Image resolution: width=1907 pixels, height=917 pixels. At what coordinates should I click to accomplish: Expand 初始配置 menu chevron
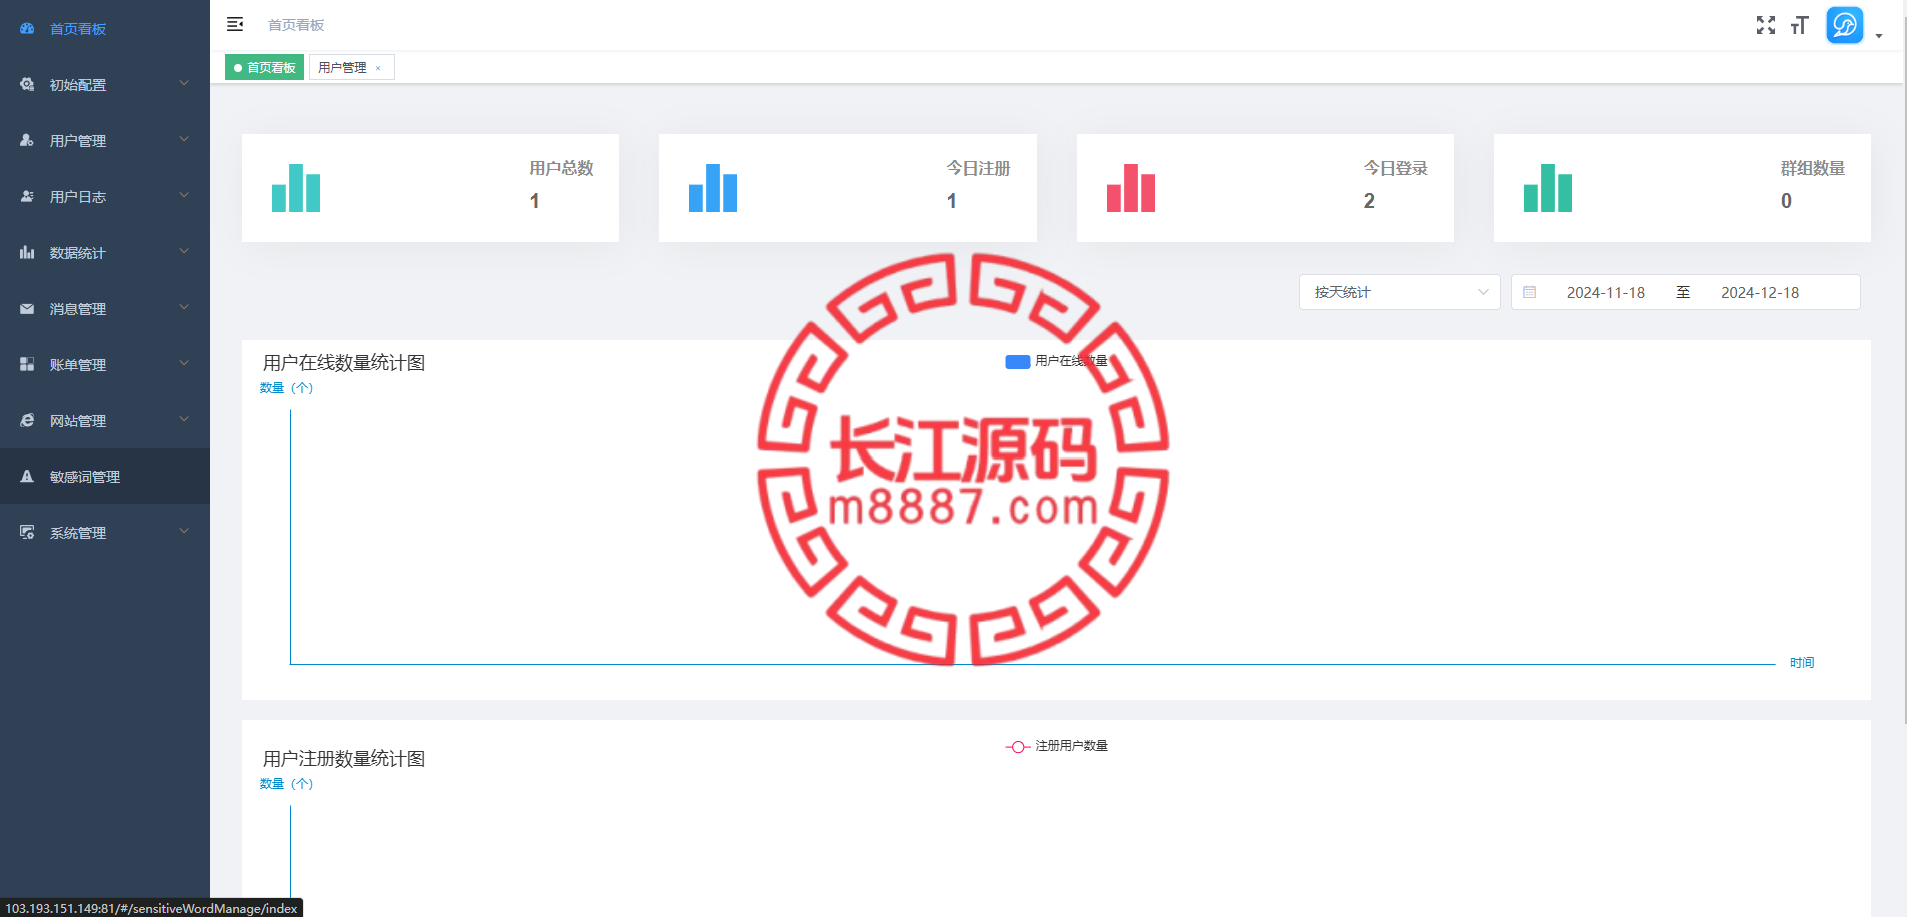click(x=184, y=83)
